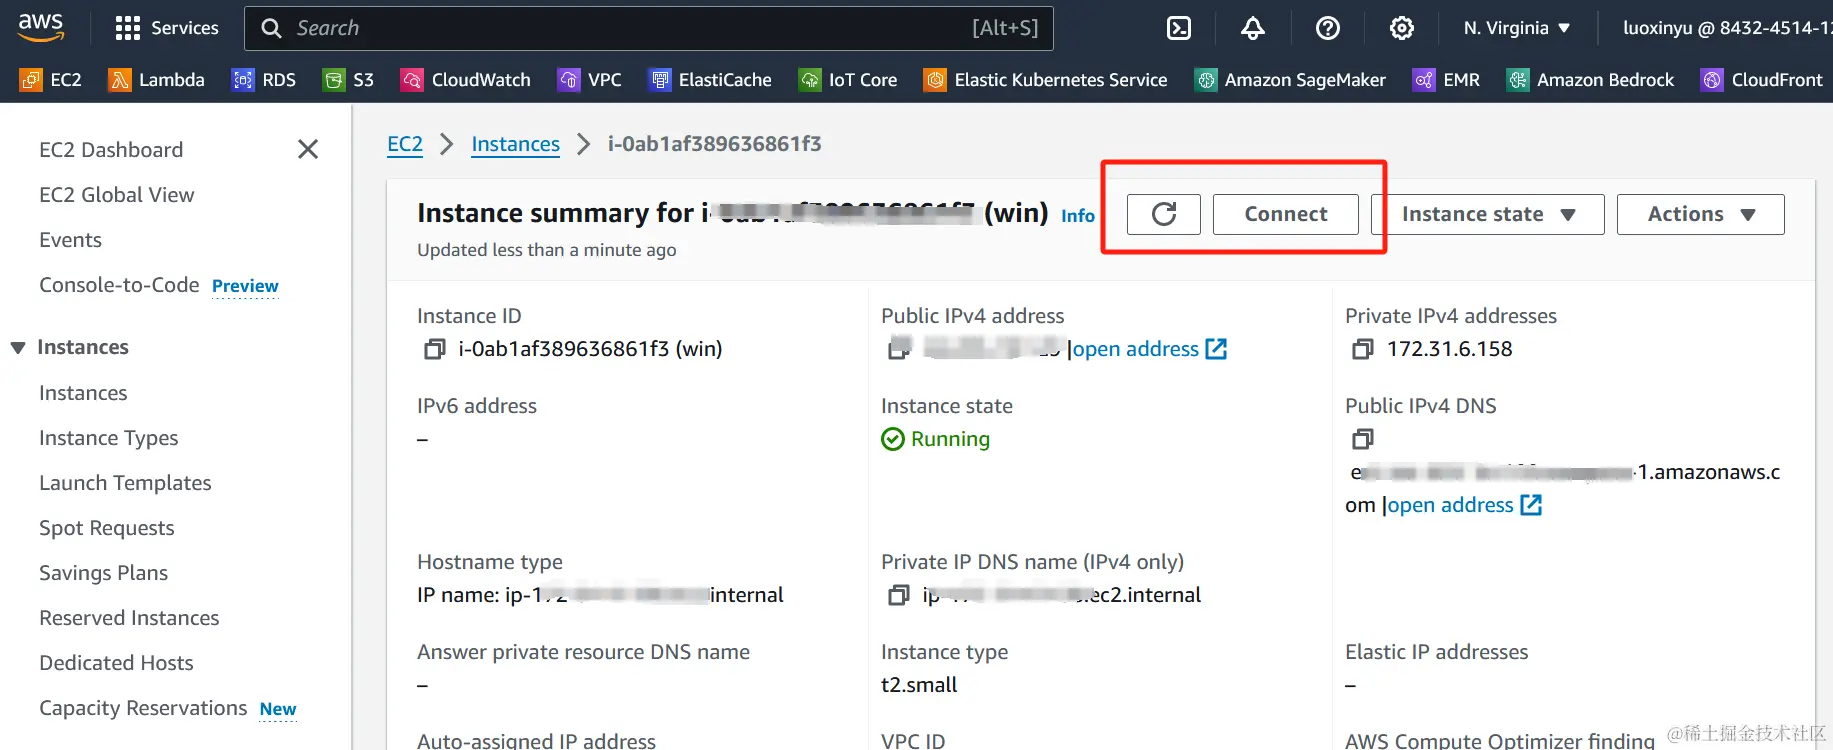This screenshot has height=750, width=1833.
Task: Copy the private IPv4 address 172.31.6.158
Action: tap(1362, 349)
